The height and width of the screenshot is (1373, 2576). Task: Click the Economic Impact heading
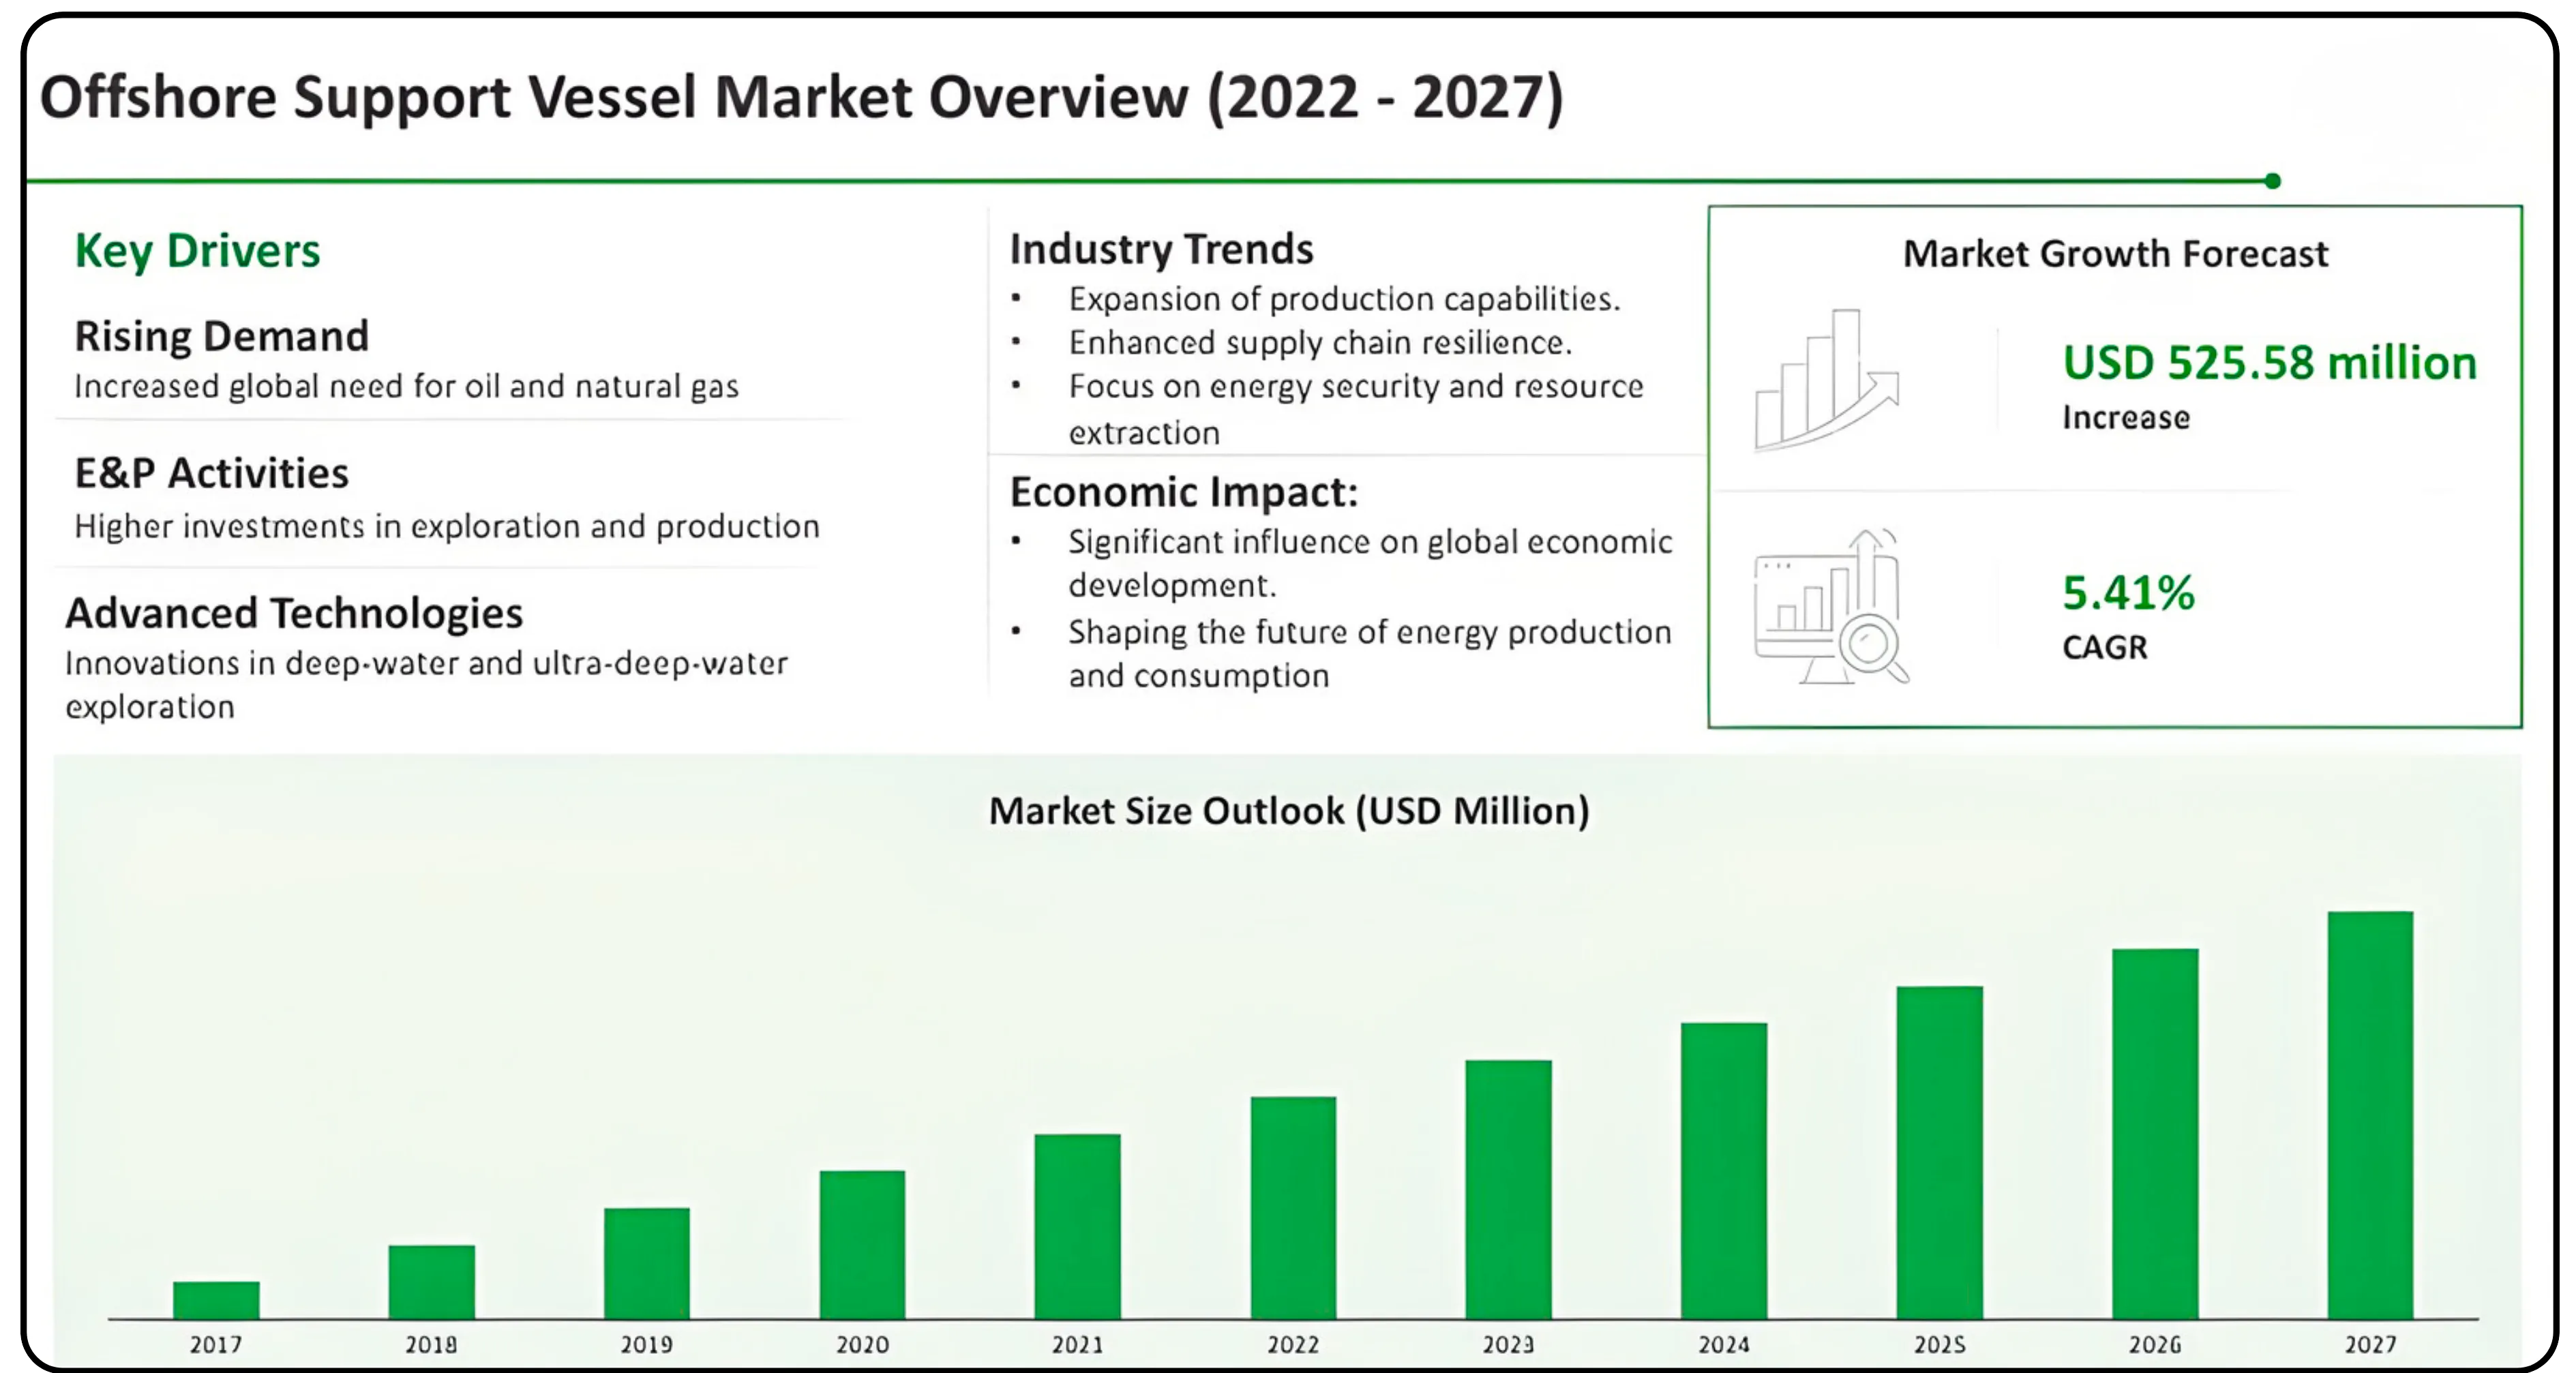[1183, 492]
